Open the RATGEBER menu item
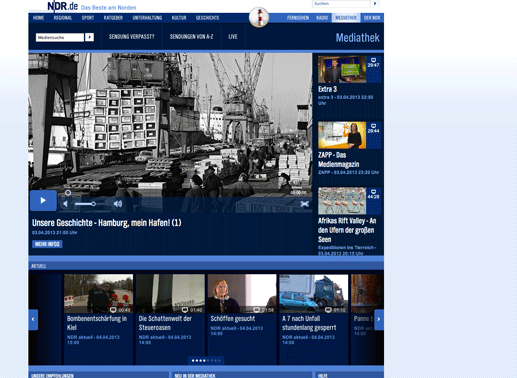The height and width of the screenshot is (378, 517). click(x=113, y=18)
